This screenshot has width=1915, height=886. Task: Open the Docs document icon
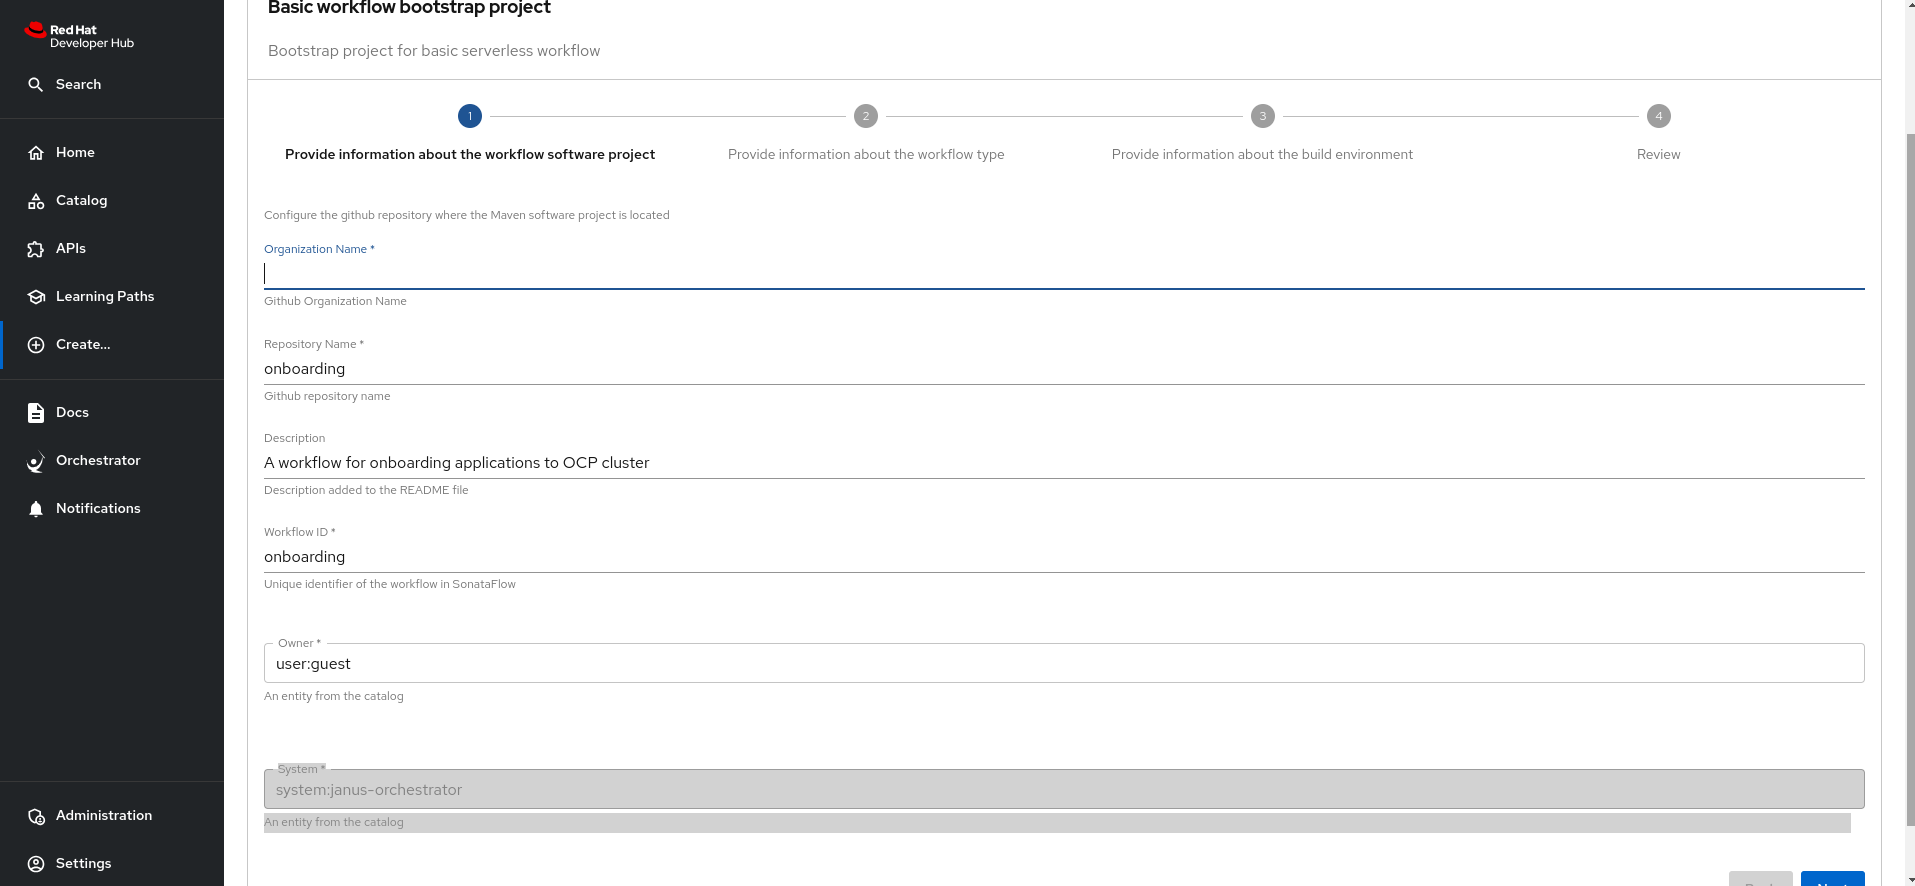[x=36, y=413]
